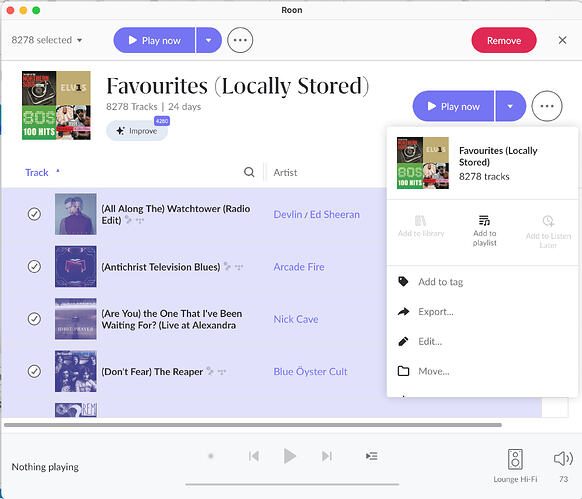Uncheck (Don't Fear) The Reaper track
This screenshot has height=499, width=582.
(34, 371)
